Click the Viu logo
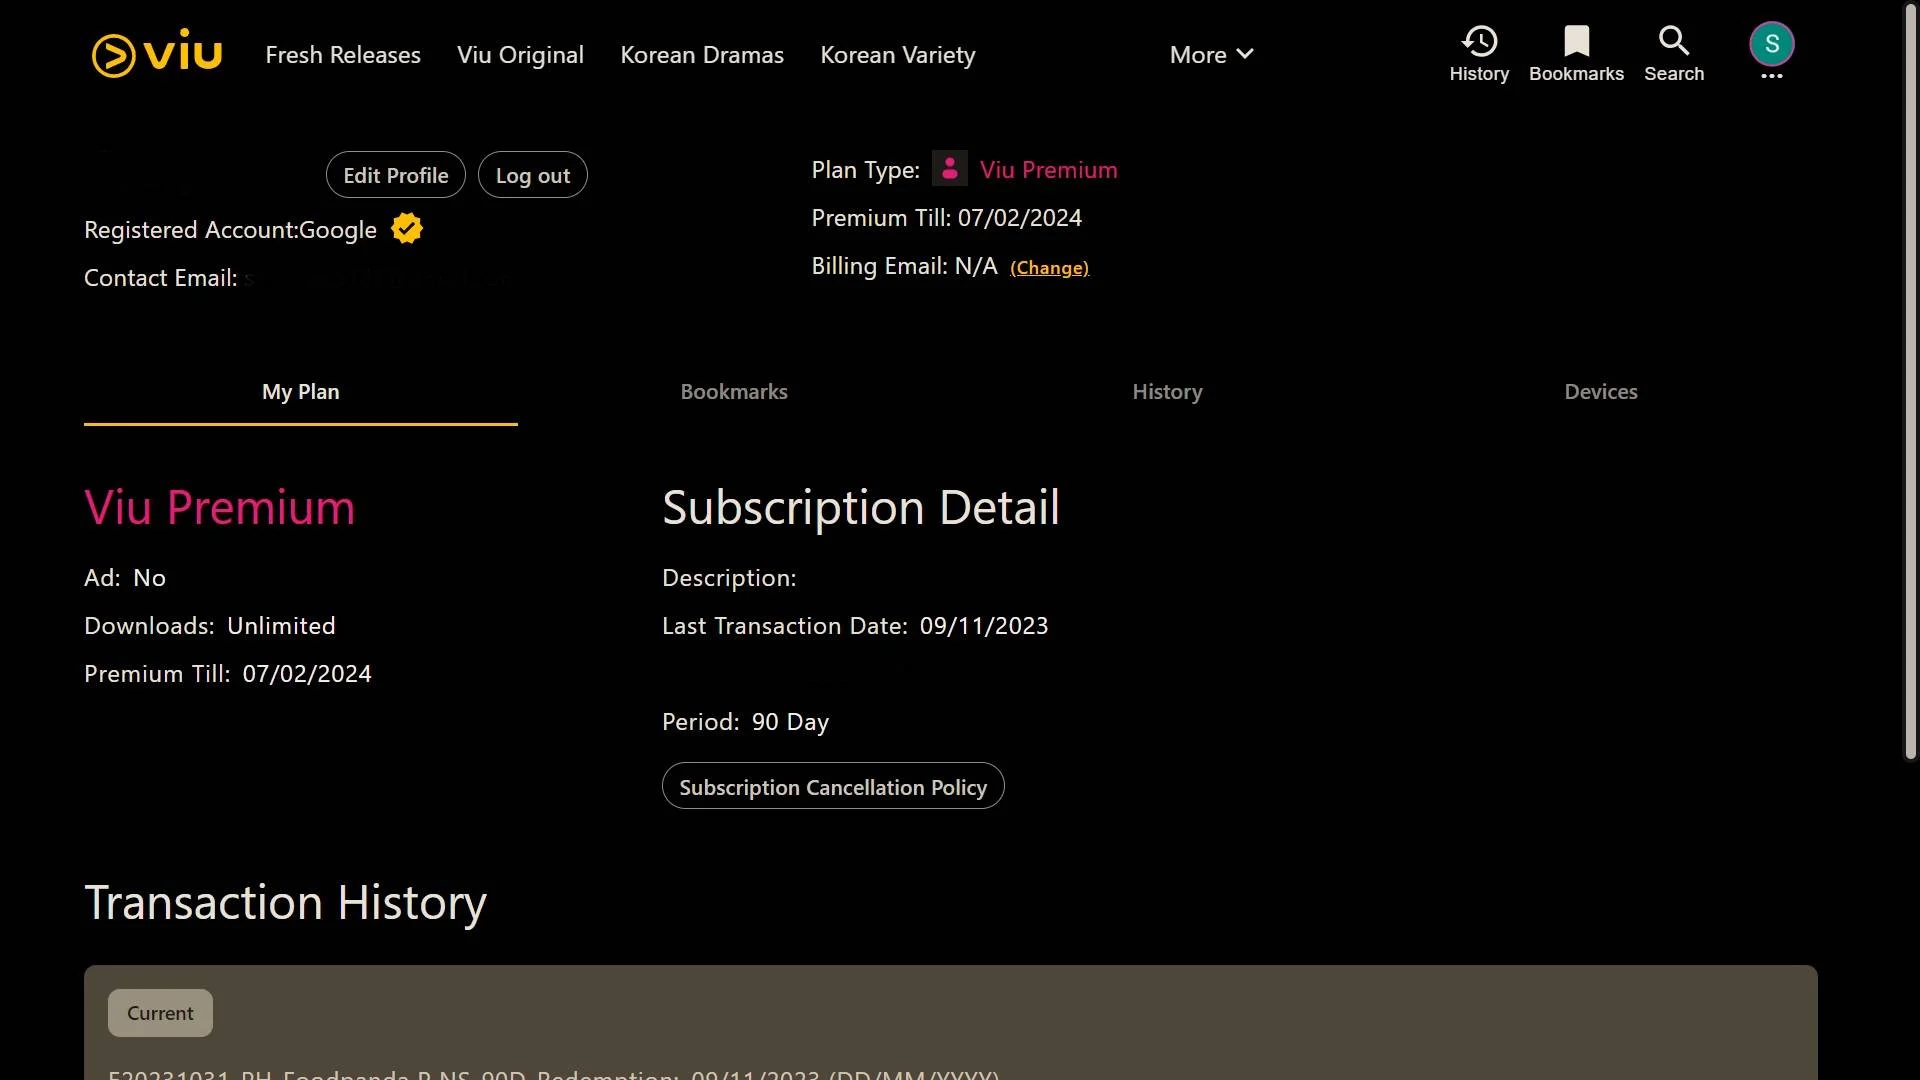 tap(157, 53)
